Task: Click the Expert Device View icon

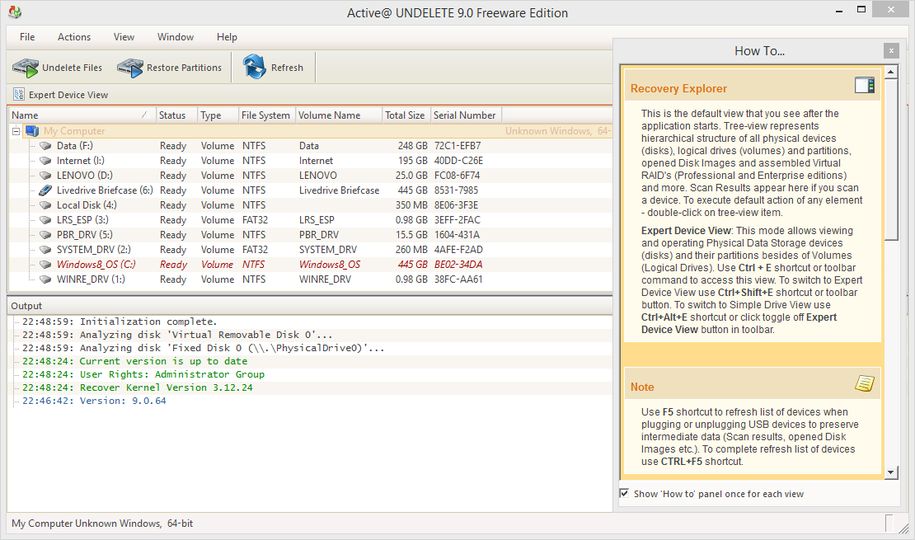Action: pos(19,95)
